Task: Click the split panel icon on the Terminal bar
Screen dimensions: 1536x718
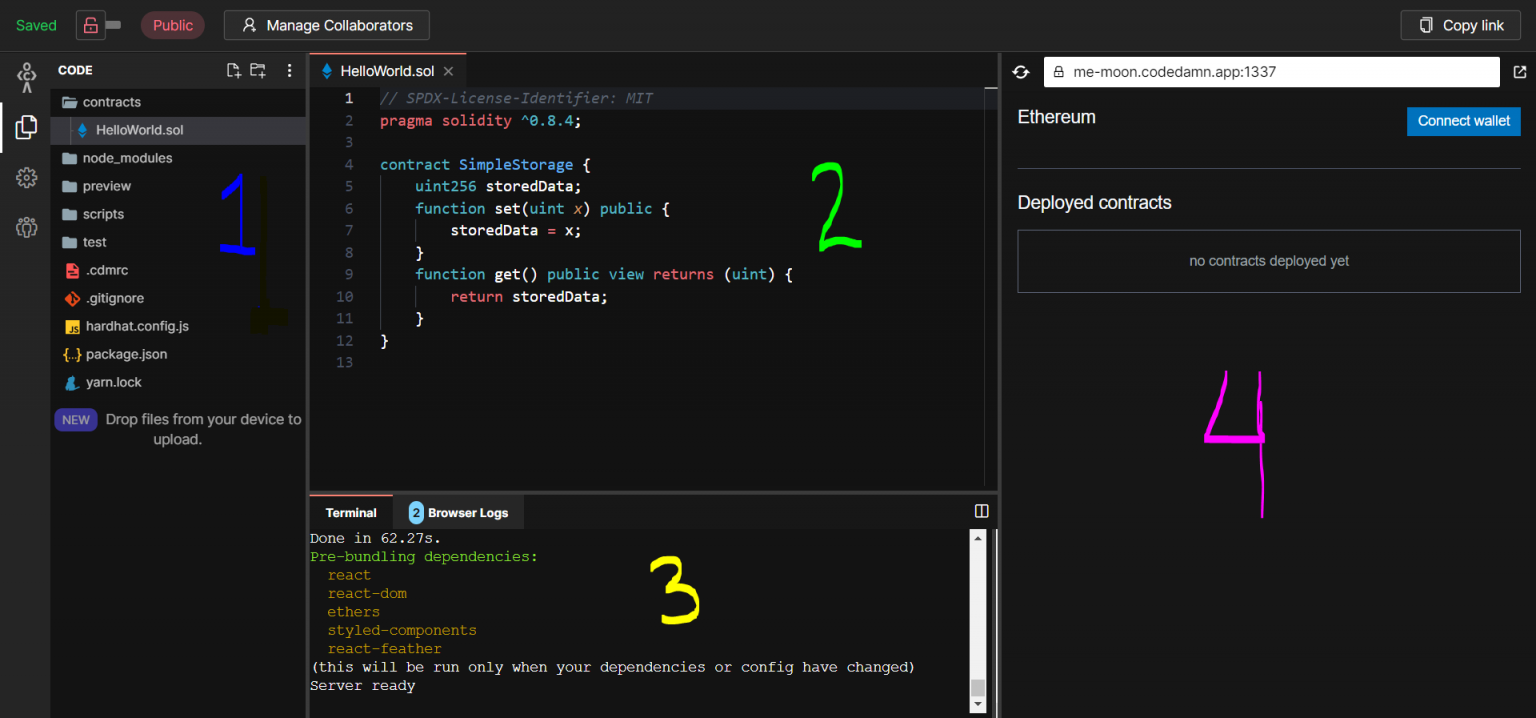Action: click(x=981, y=511)
